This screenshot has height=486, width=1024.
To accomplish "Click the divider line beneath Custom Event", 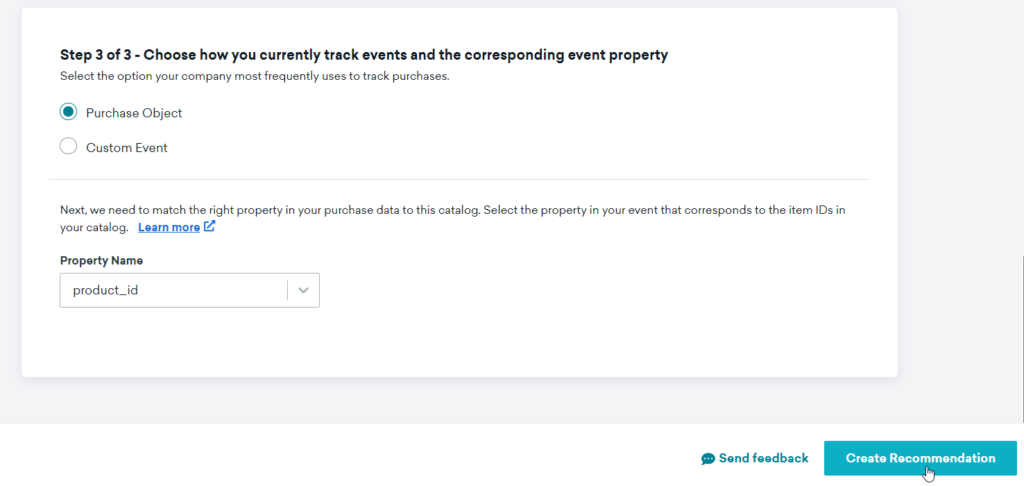I will [x=459, y=179].
